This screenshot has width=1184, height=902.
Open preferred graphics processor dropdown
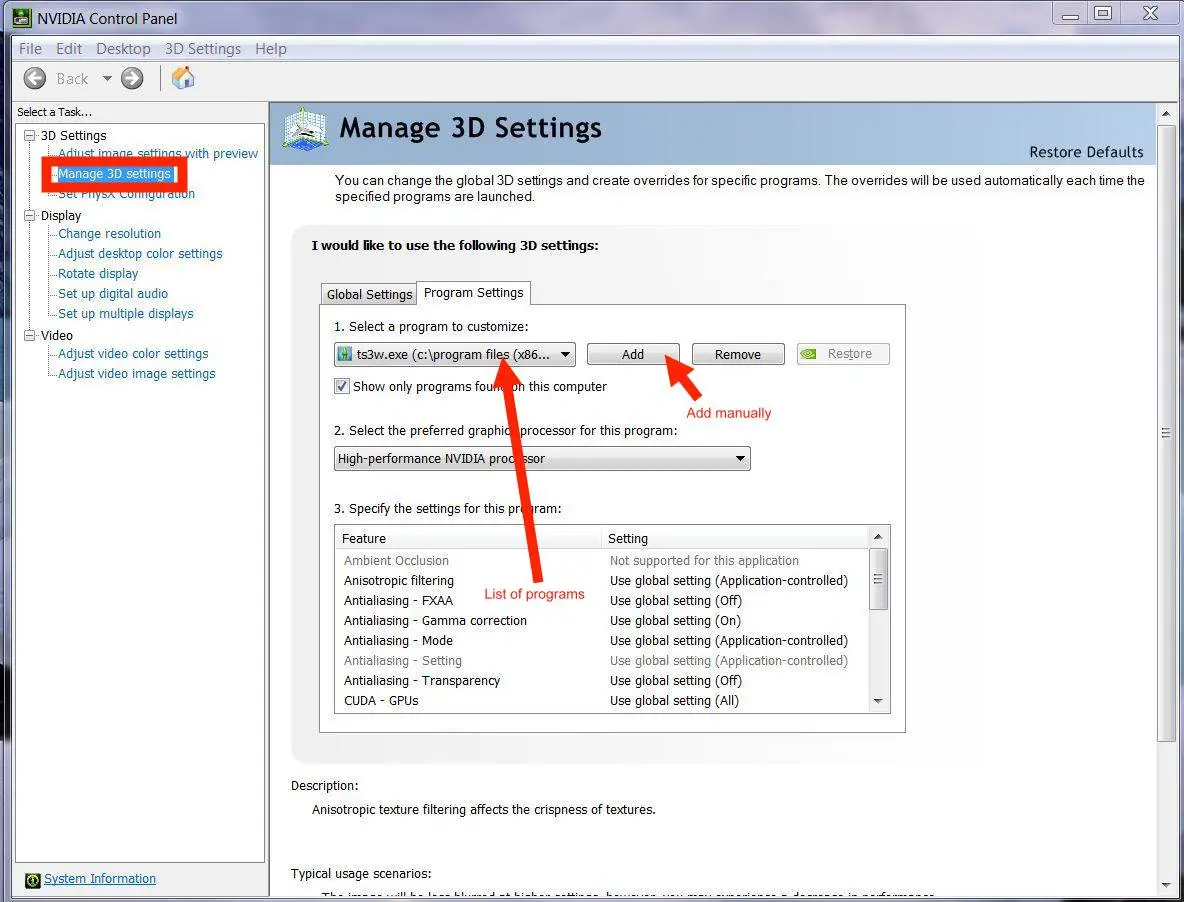pos(542,458)
